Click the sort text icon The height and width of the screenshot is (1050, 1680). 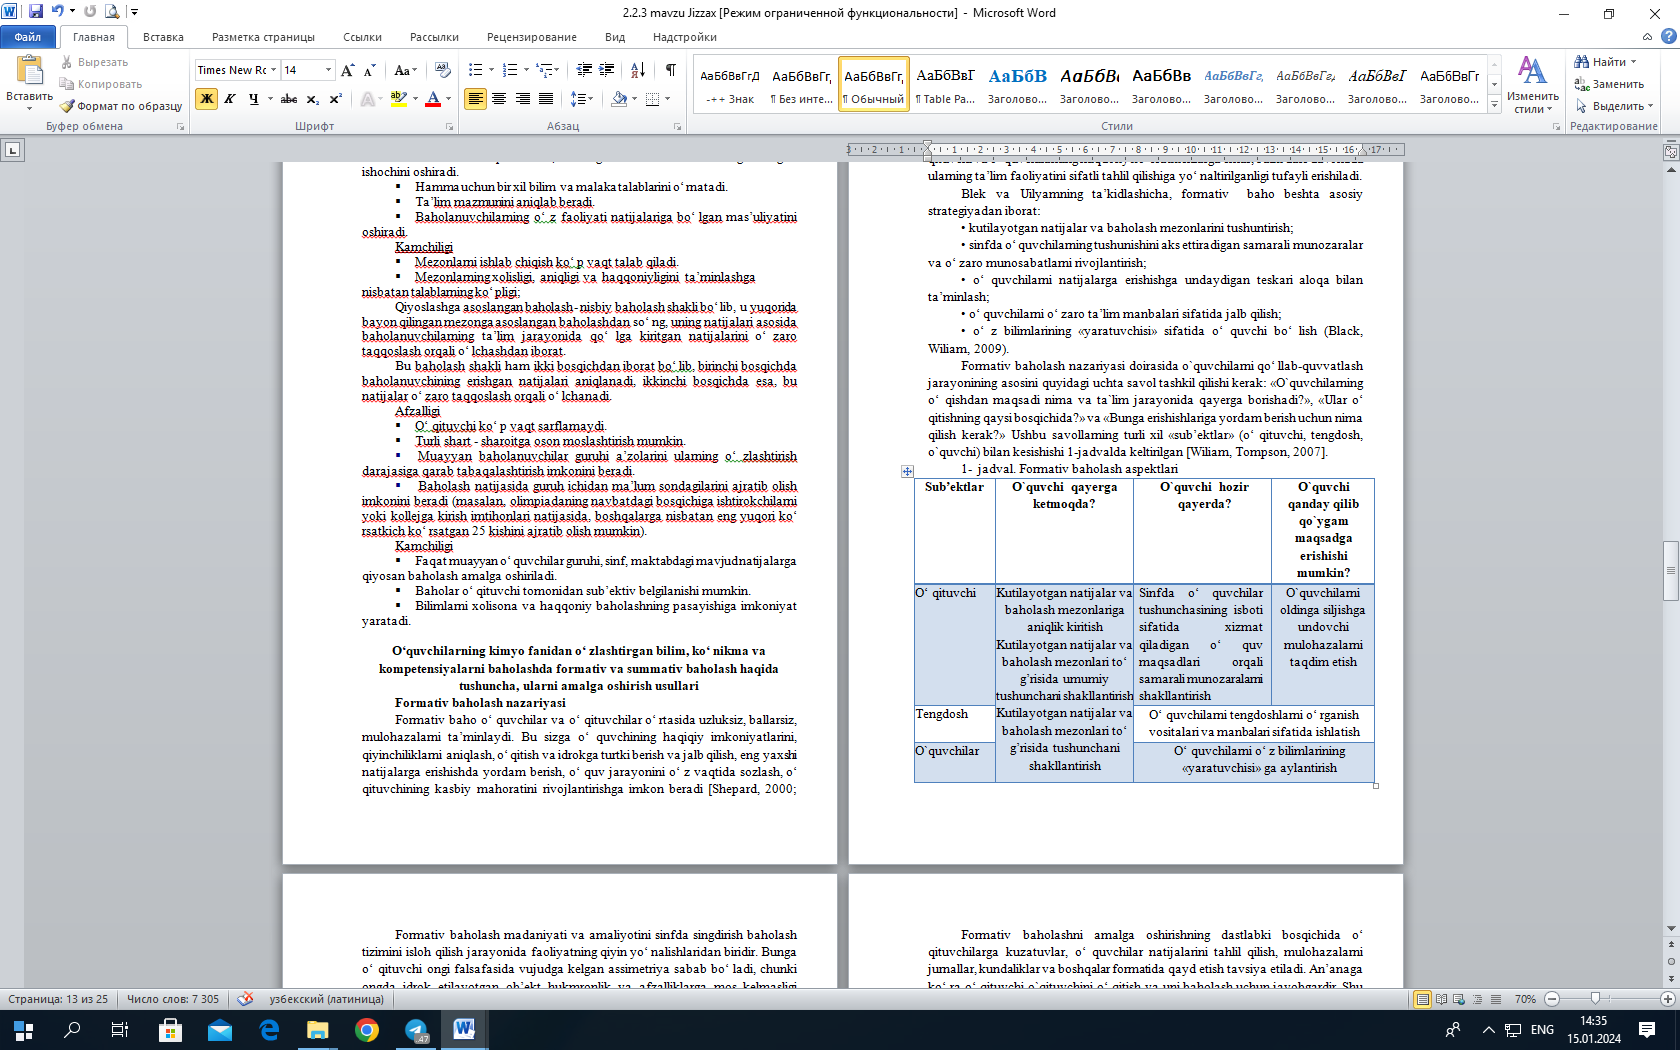637,70
